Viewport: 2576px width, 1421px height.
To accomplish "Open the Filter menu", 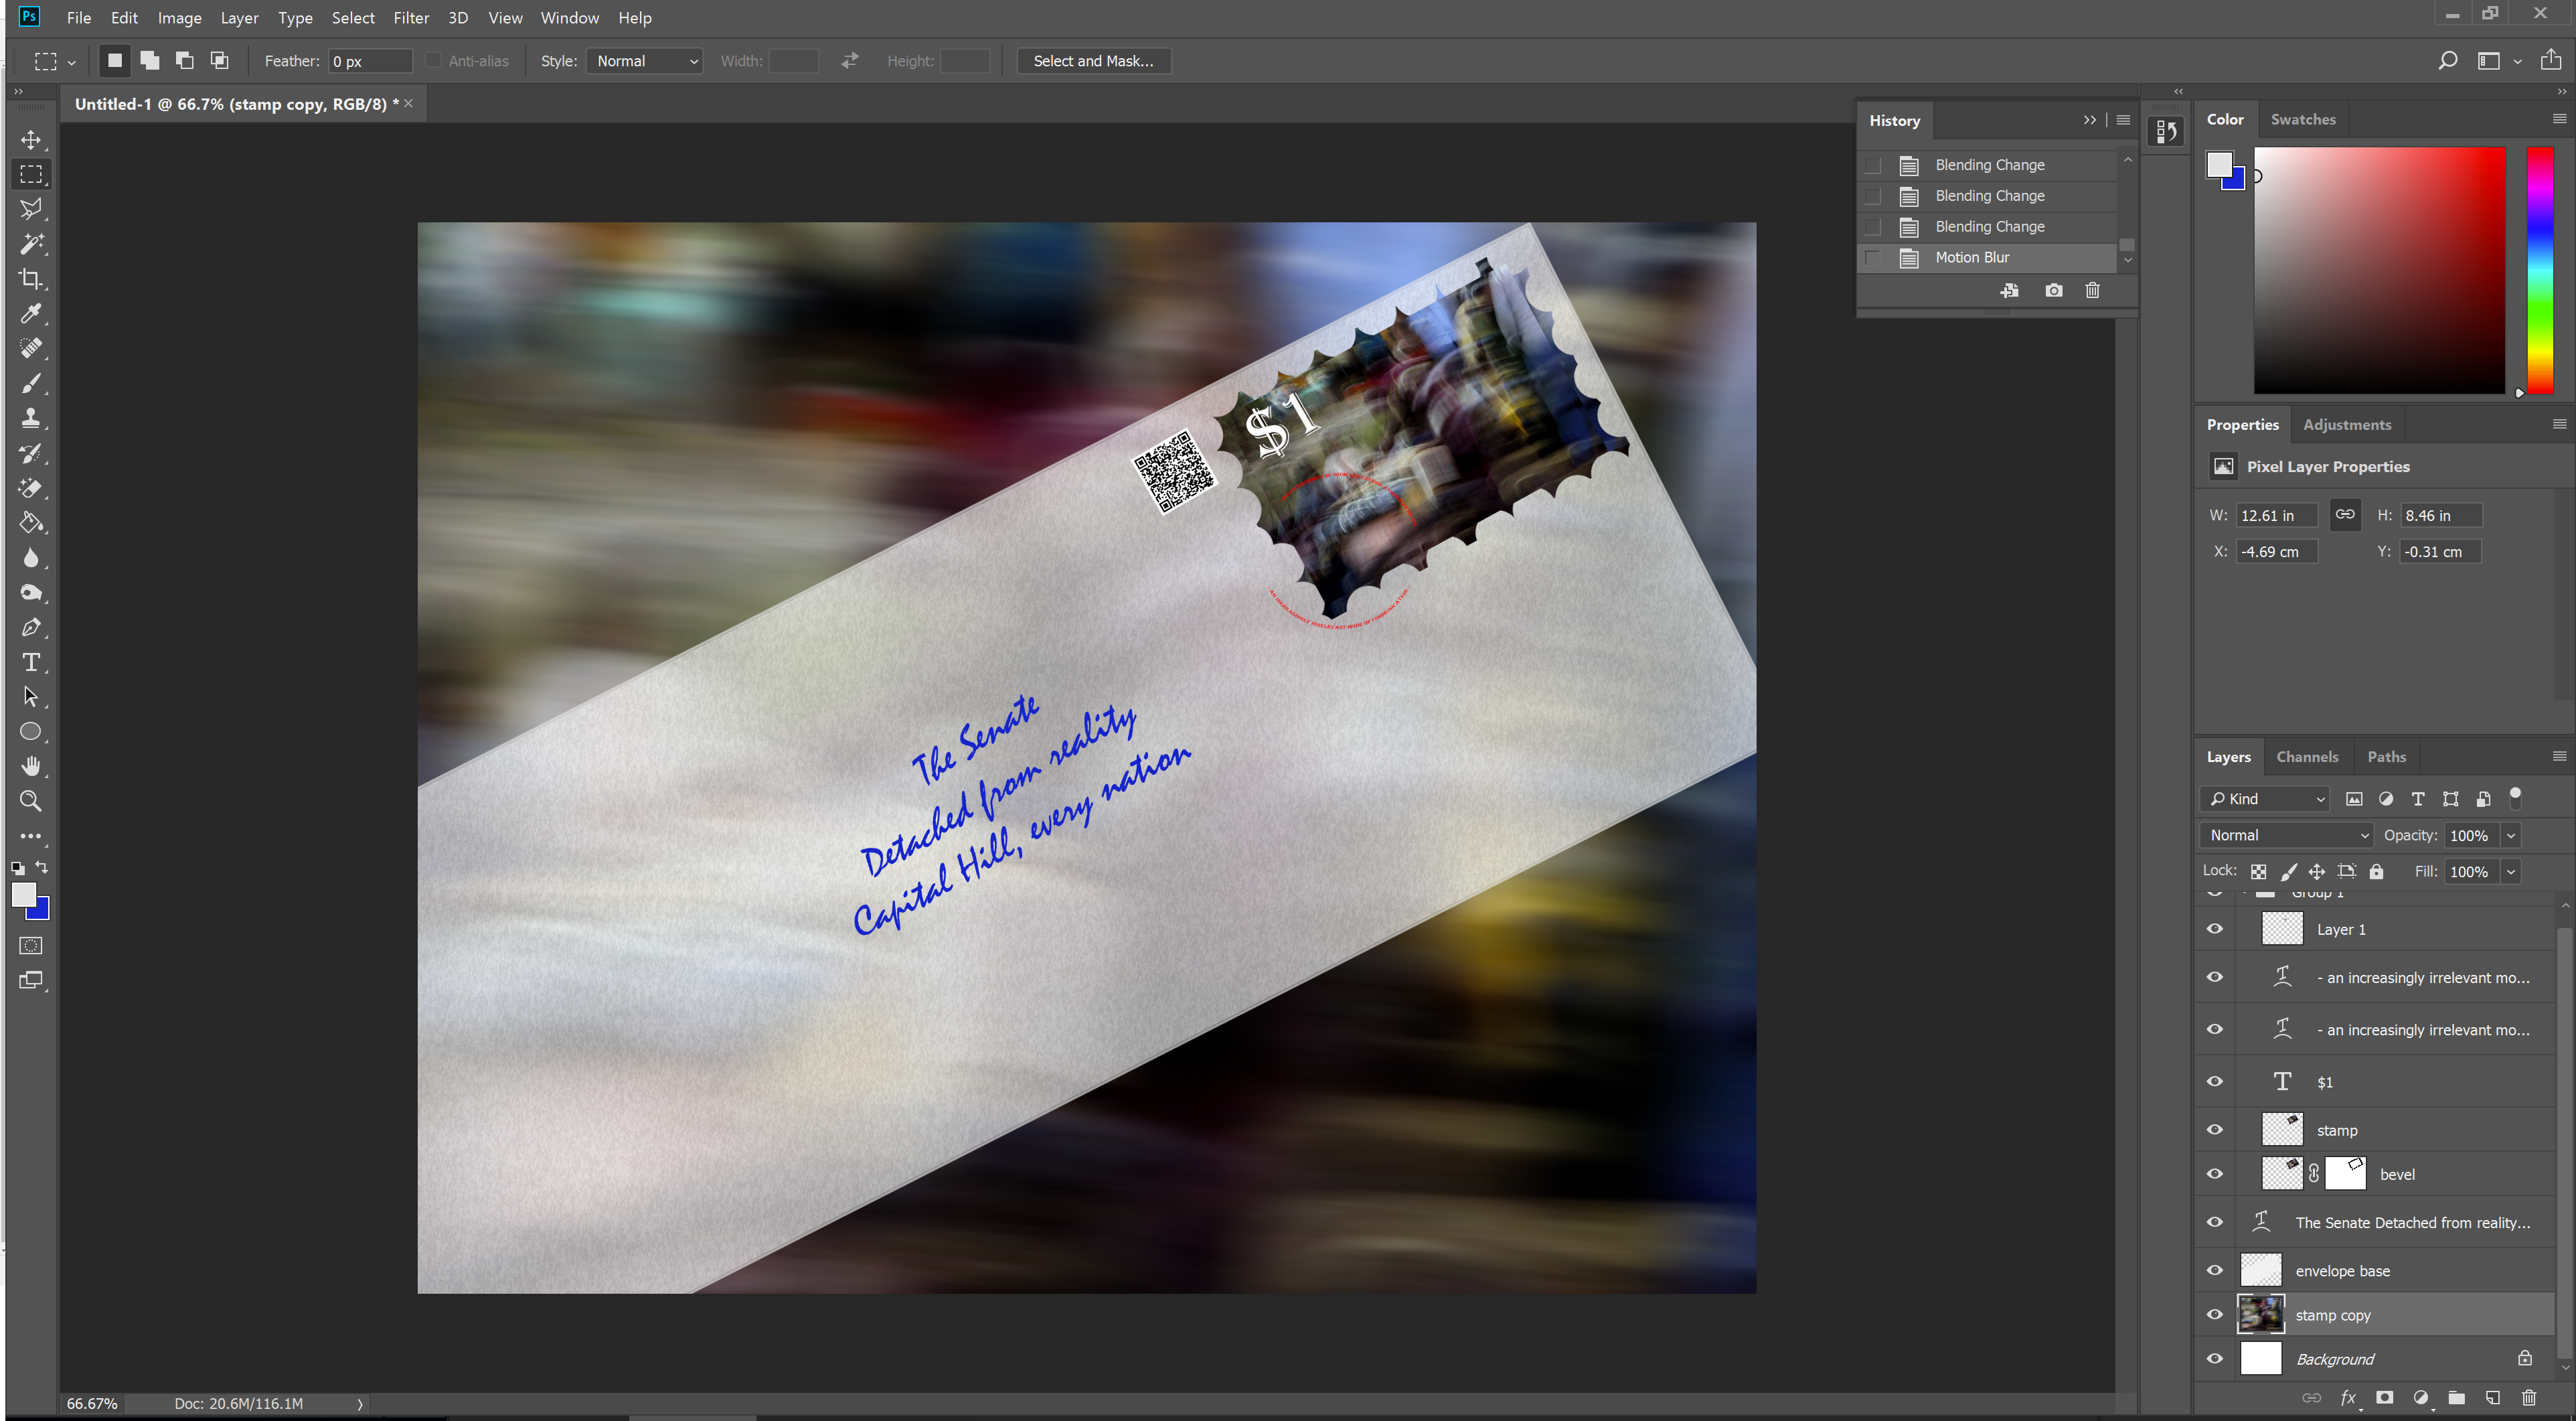I will pyautogui.click(x=410, y=18).
